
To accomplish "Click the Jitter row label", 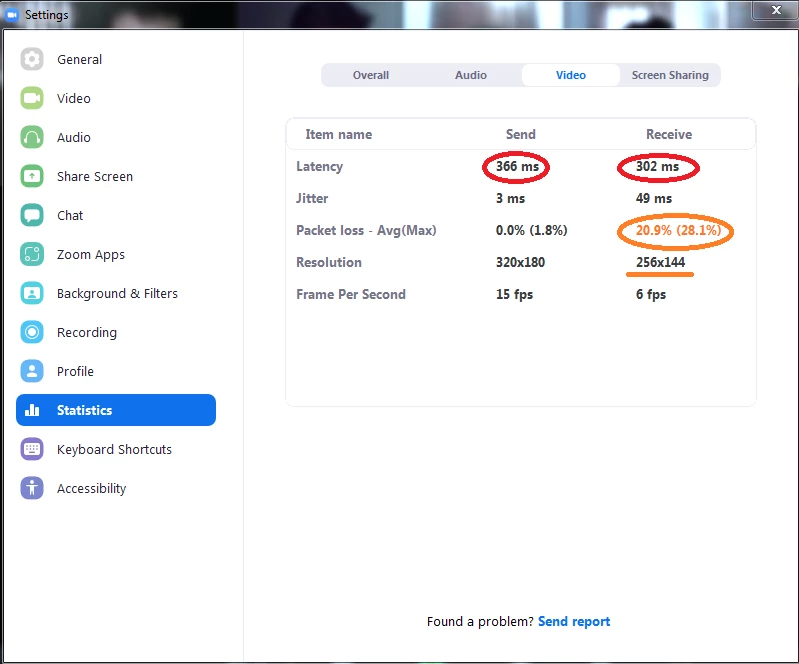I will tap(312, 198).
